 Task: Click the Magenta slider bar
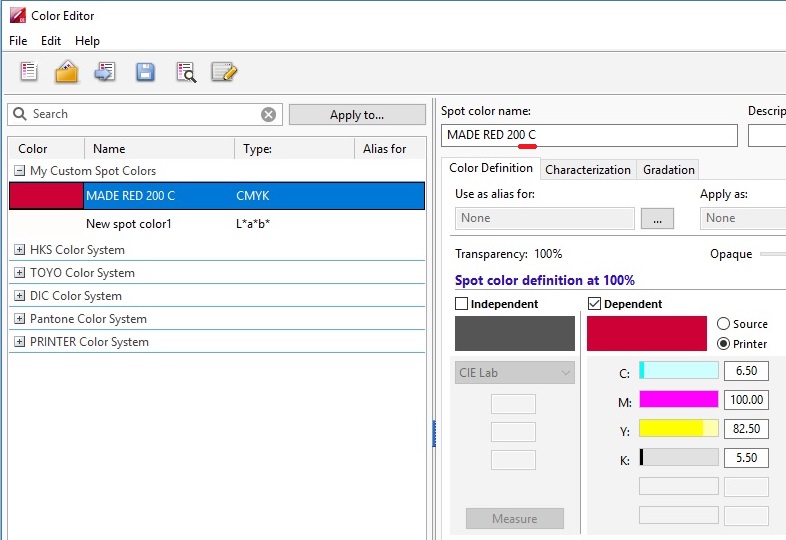pos(678,399)
